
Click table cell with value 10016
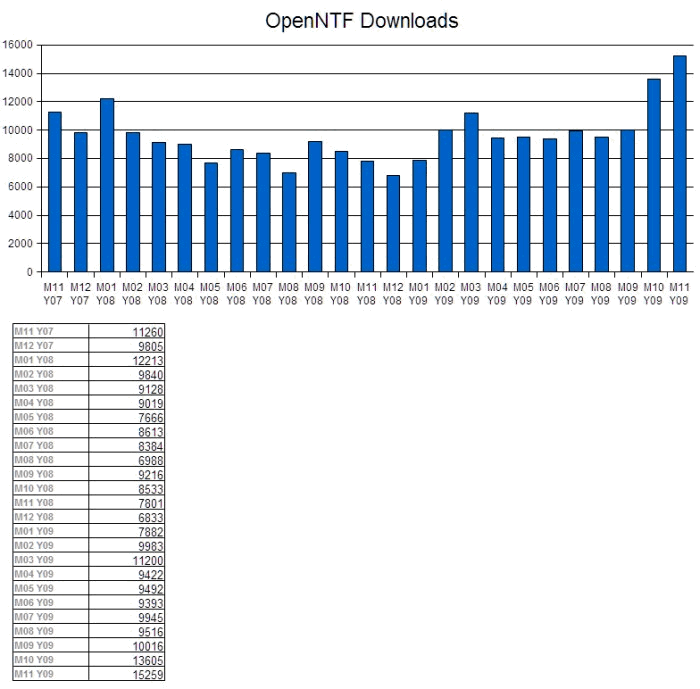(x=126, y=646)
